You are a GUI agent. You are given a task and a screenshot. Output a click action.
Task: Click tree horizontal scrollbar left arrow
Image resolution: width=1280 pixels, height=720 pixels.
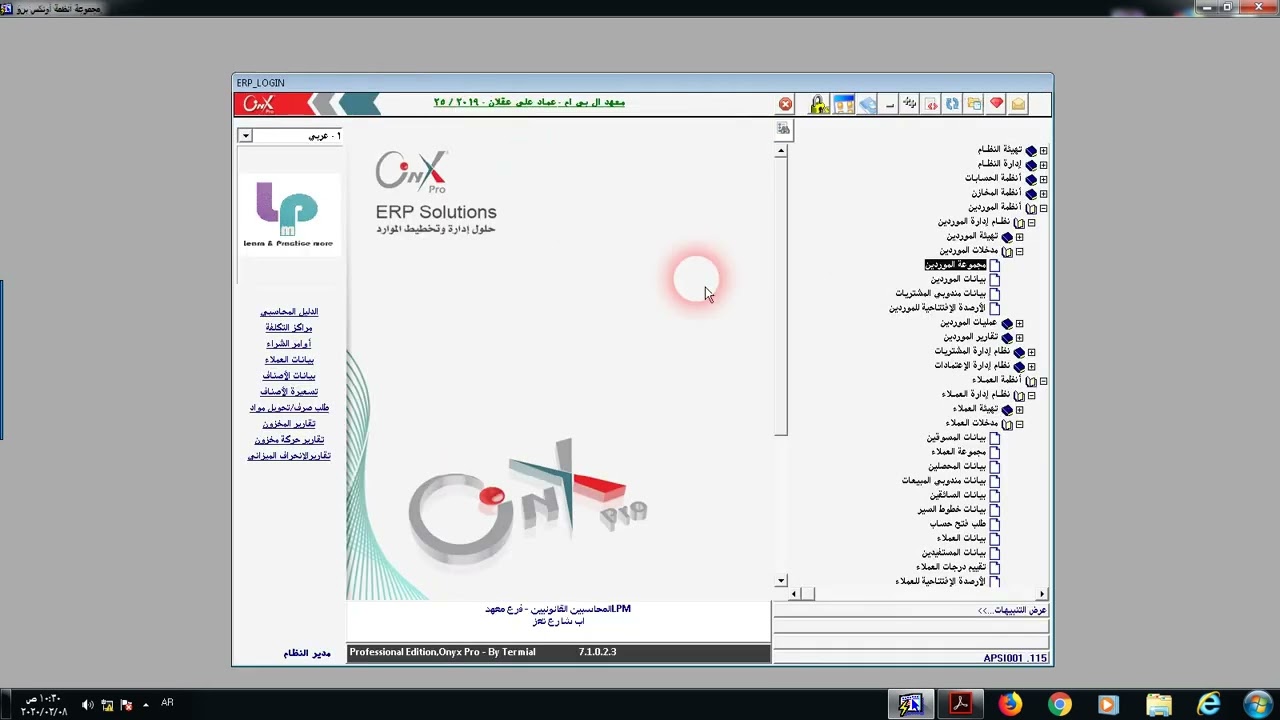tap(795, 594)
